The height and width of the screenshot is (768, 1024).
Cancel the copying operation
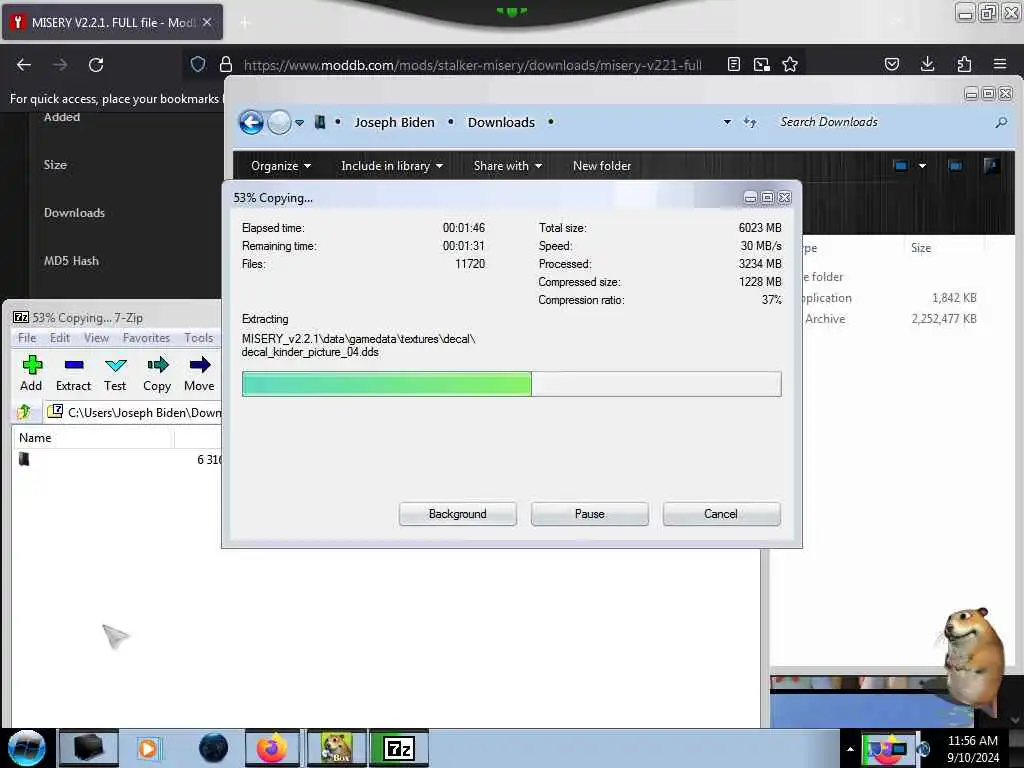[x=721, y=514]
